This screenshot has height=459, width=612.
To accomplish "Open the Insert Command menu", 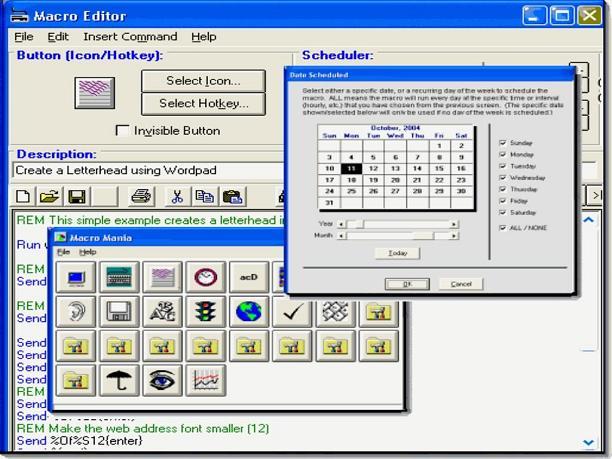I will tap(130, 37).
